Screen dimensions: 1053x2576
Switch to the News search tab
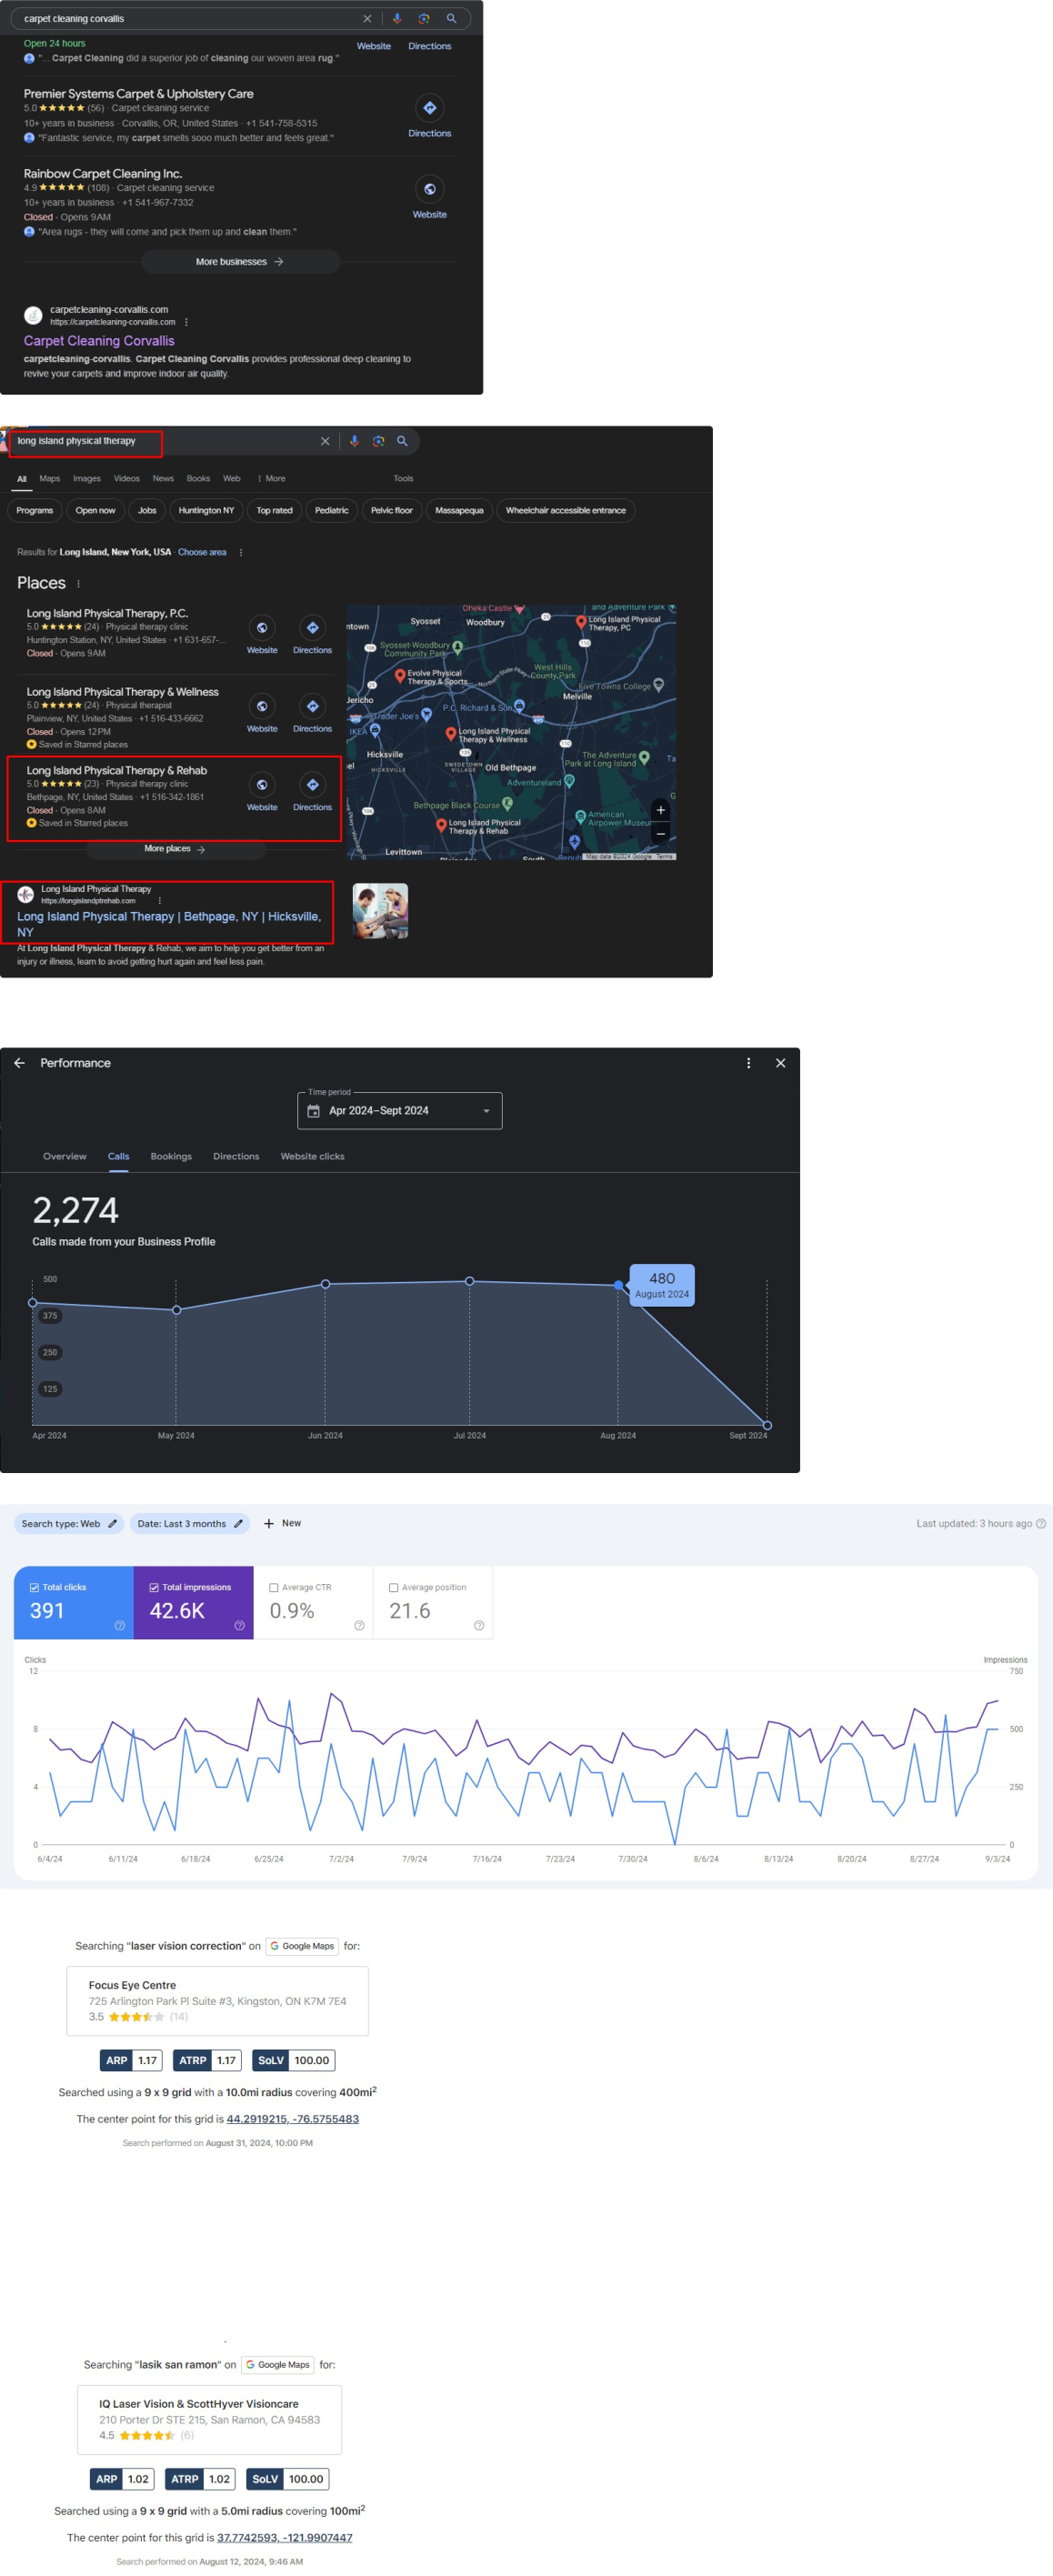click(x=163, y=479)
